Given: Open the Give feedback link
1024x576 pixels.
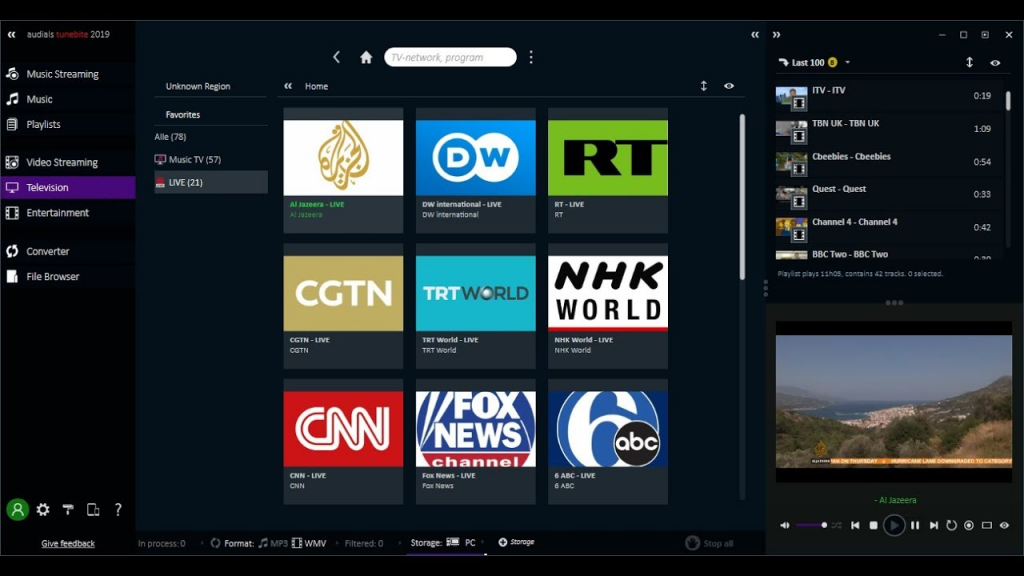Looking at the screenshot, I should coord(68,543).
